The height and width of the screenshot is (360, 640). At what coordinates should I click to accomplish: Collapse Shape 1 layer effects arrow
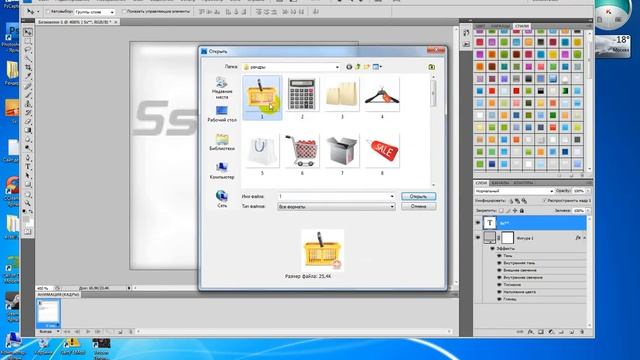[585, 238]
